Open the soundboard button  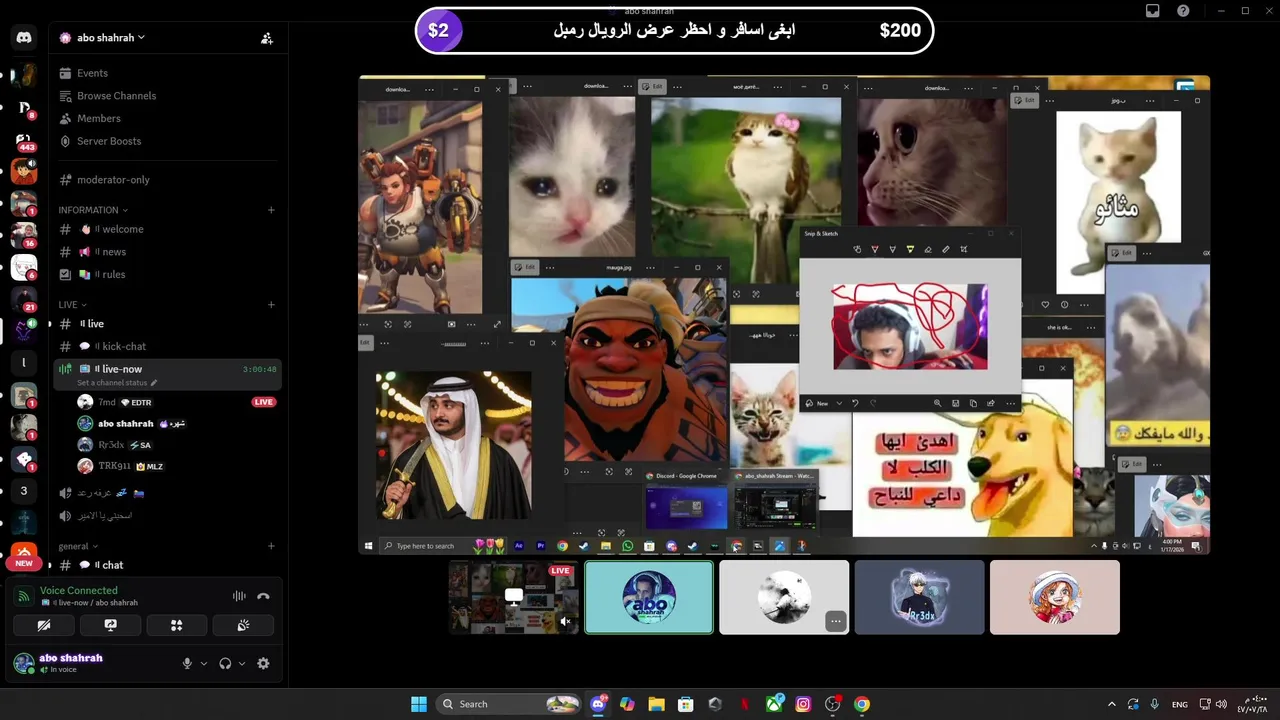[x=243, y=625]
